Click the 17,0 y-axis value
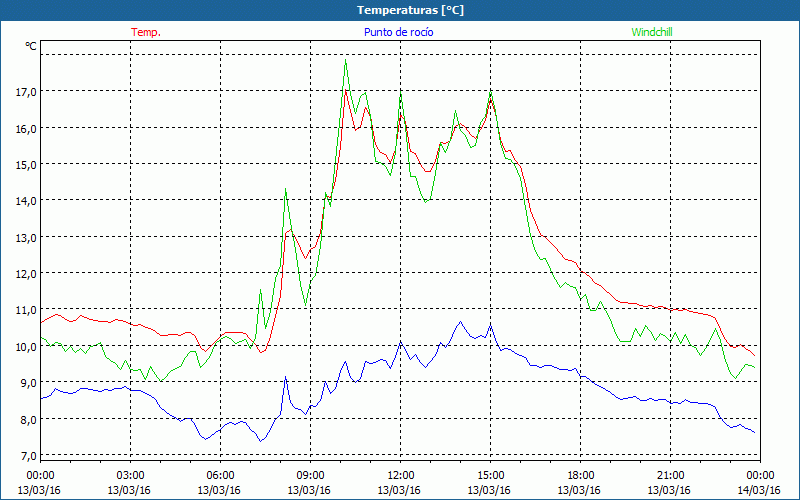Screen dimensions: 800x500 click(x=27, y=92)
